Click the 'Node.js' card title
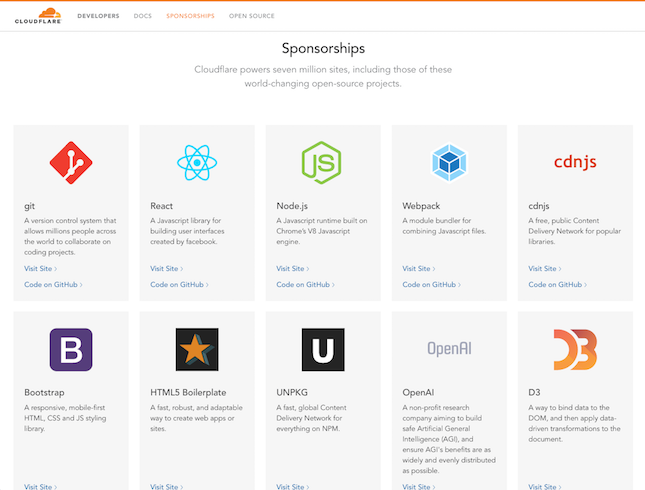 [292, 206]
